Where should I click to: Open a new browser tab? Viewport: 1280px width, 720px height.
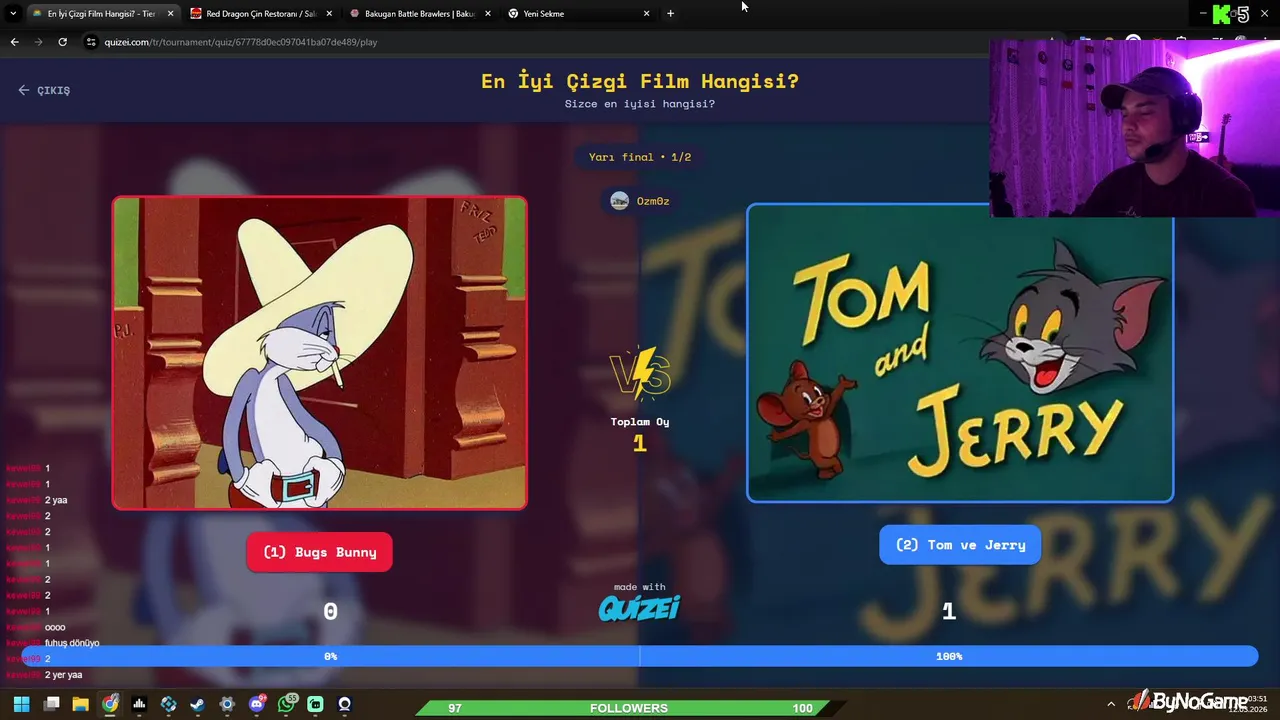click(670, 14)
